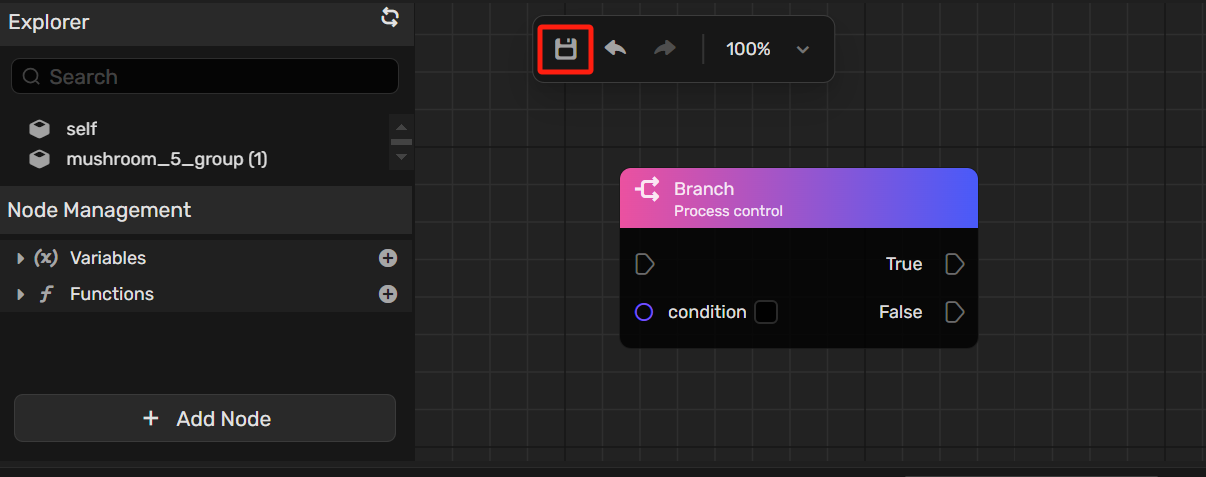The image size is (1206, 477).
Task: Click the Branch node icon
Action: (x=647, y=189)
